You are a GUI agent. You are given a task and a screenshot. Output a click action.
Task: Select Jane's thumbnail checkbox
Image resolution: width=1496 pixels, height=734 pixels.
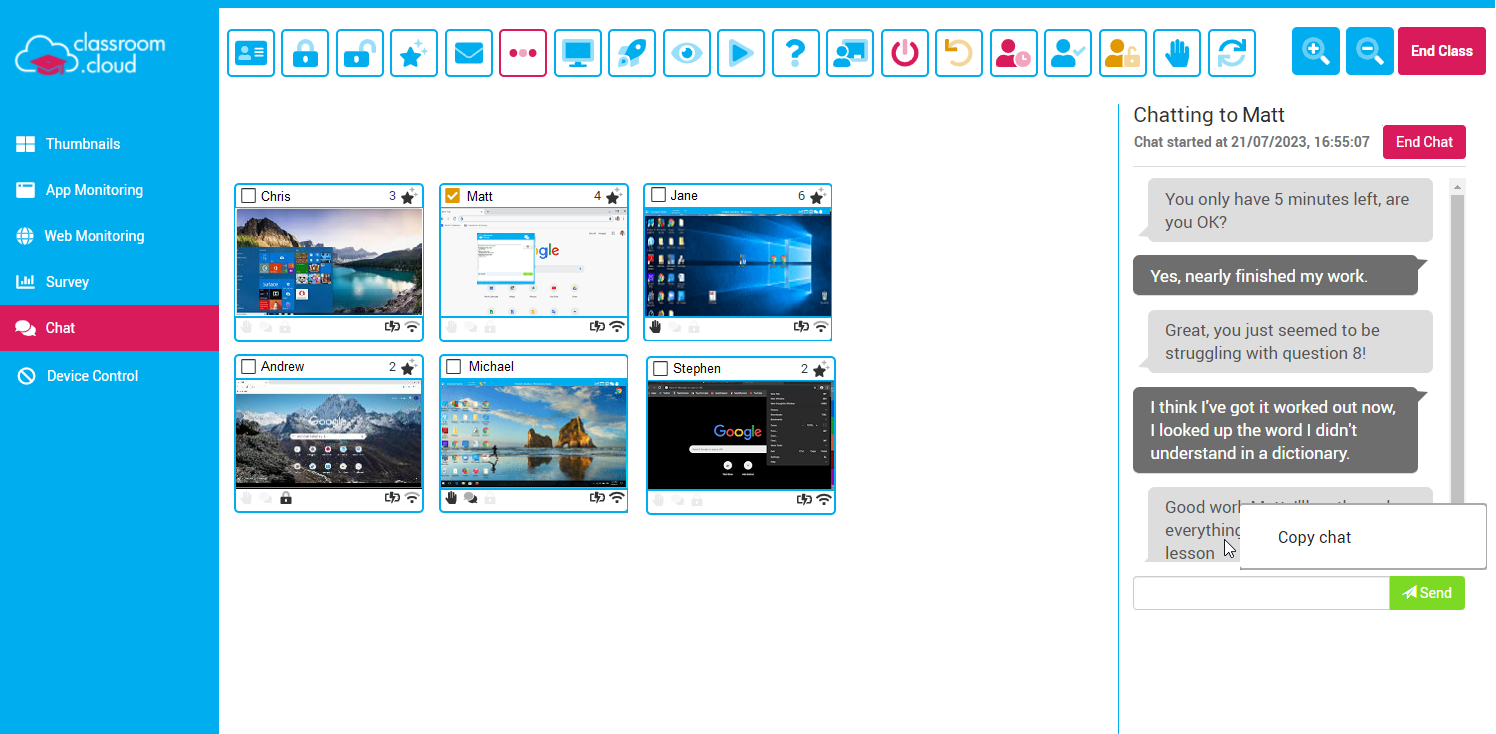coord(658,195)
